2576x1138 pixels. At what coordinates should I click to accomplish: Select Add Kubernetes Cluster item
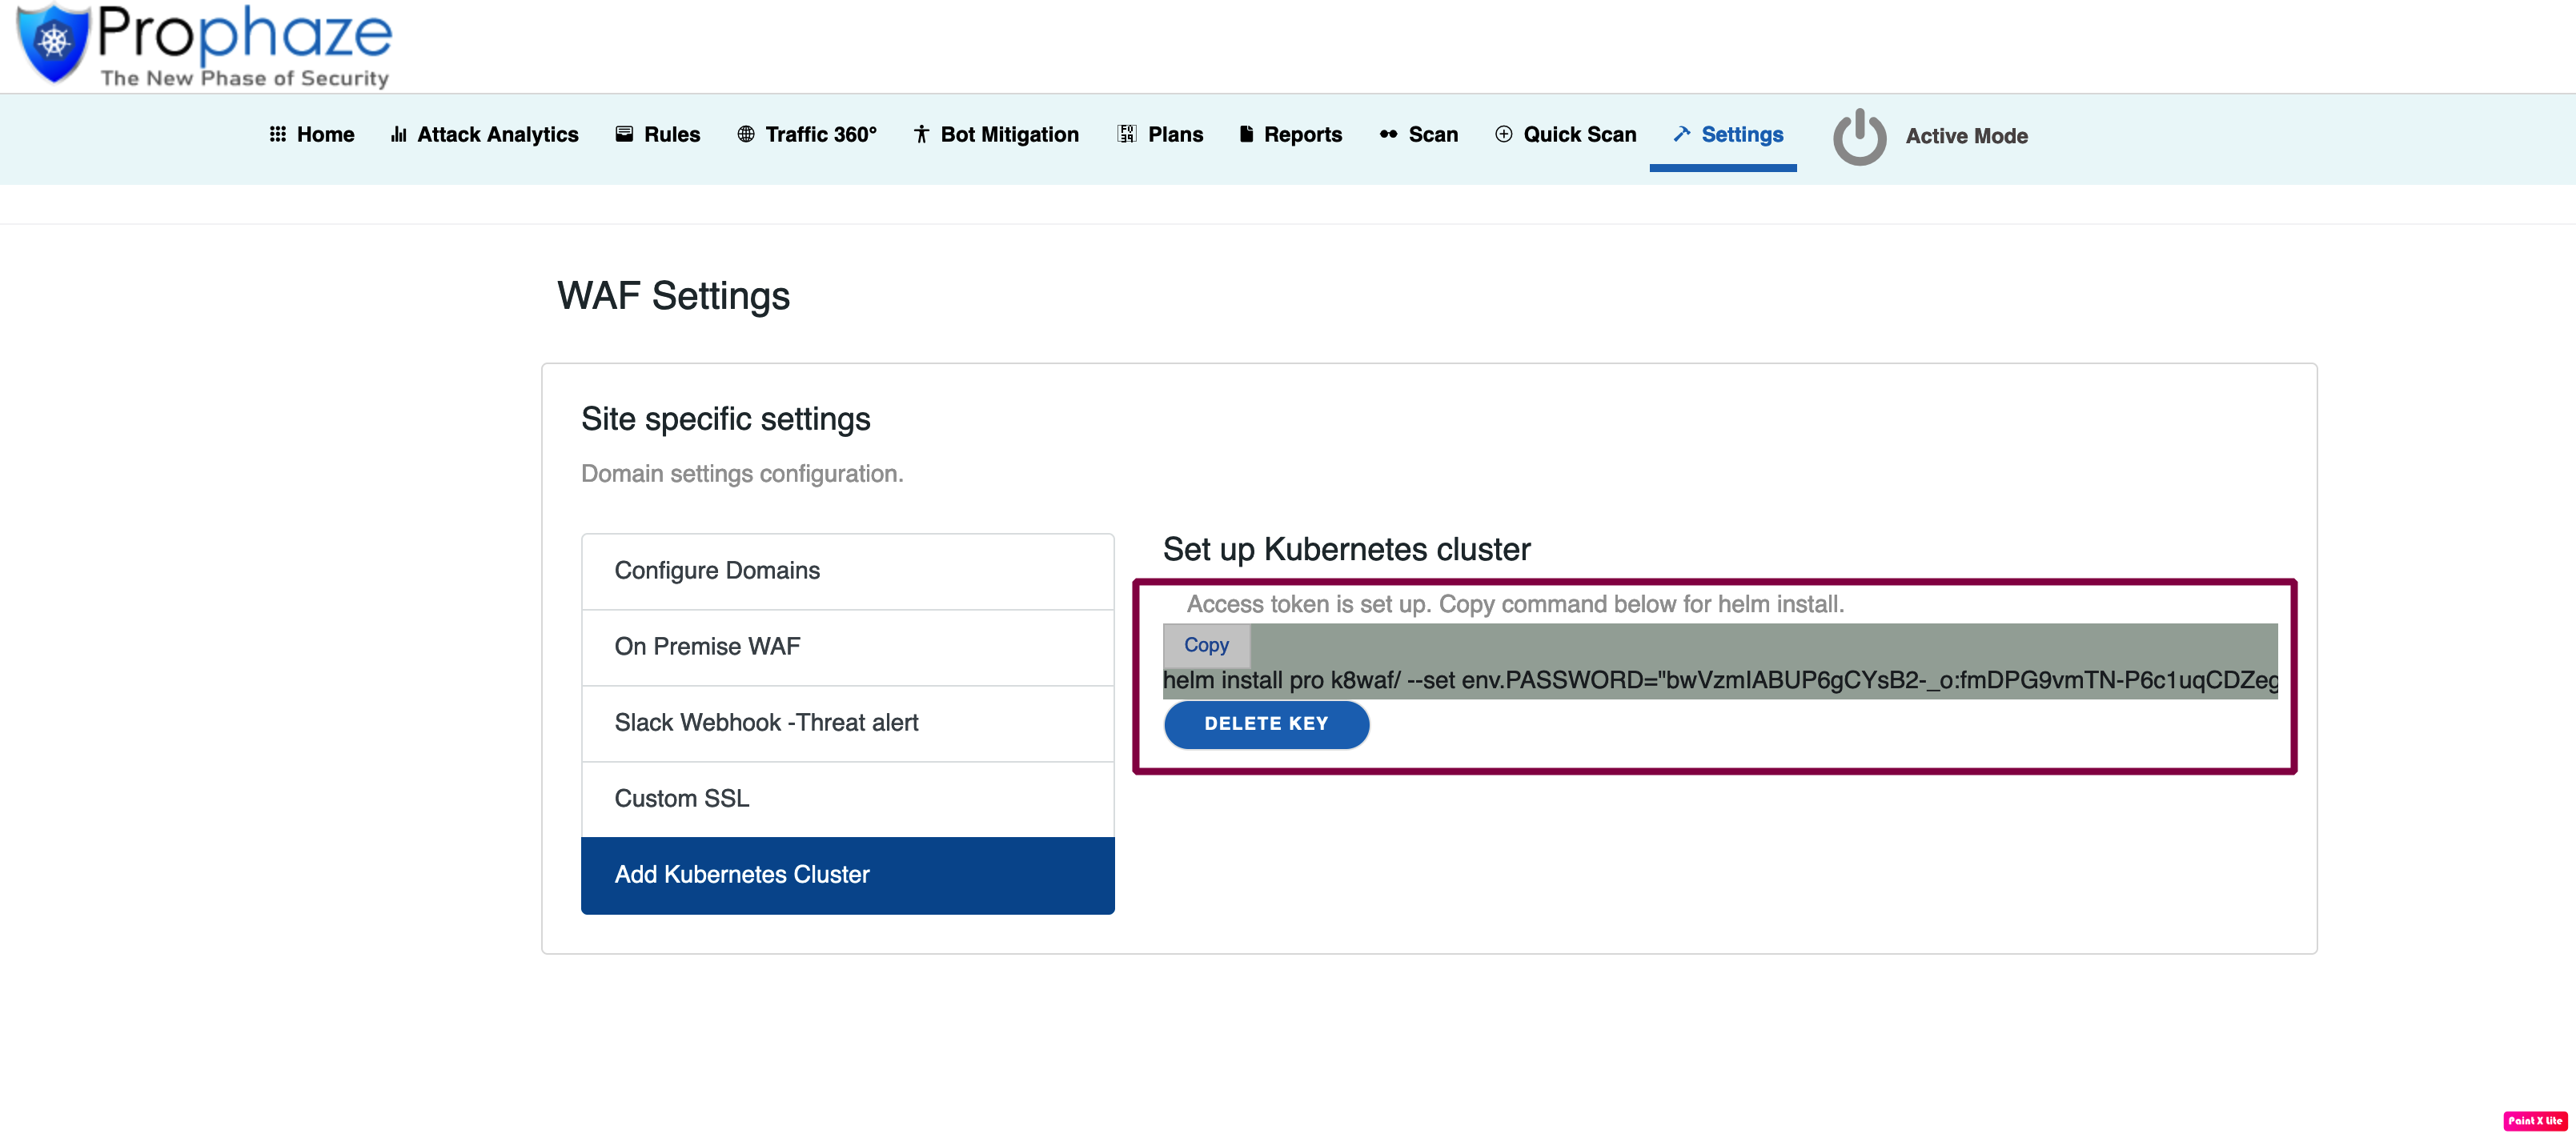coord(847,874)
